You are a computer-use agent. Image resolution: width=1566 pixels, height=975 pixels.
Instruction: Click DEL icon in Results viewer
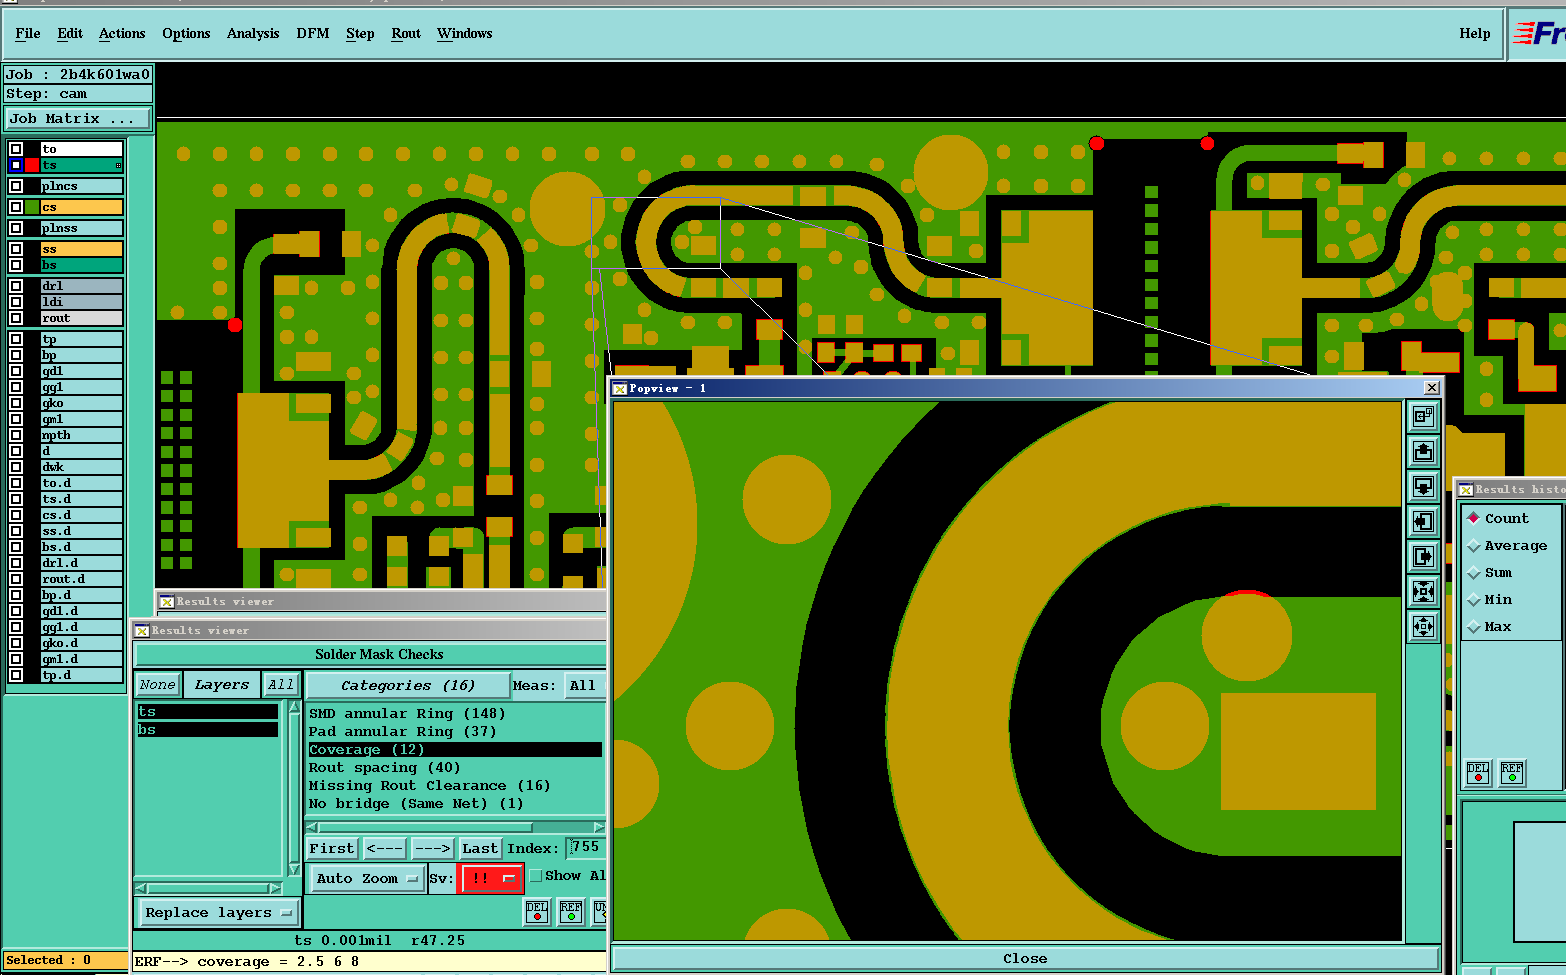[x=537, y=912]
